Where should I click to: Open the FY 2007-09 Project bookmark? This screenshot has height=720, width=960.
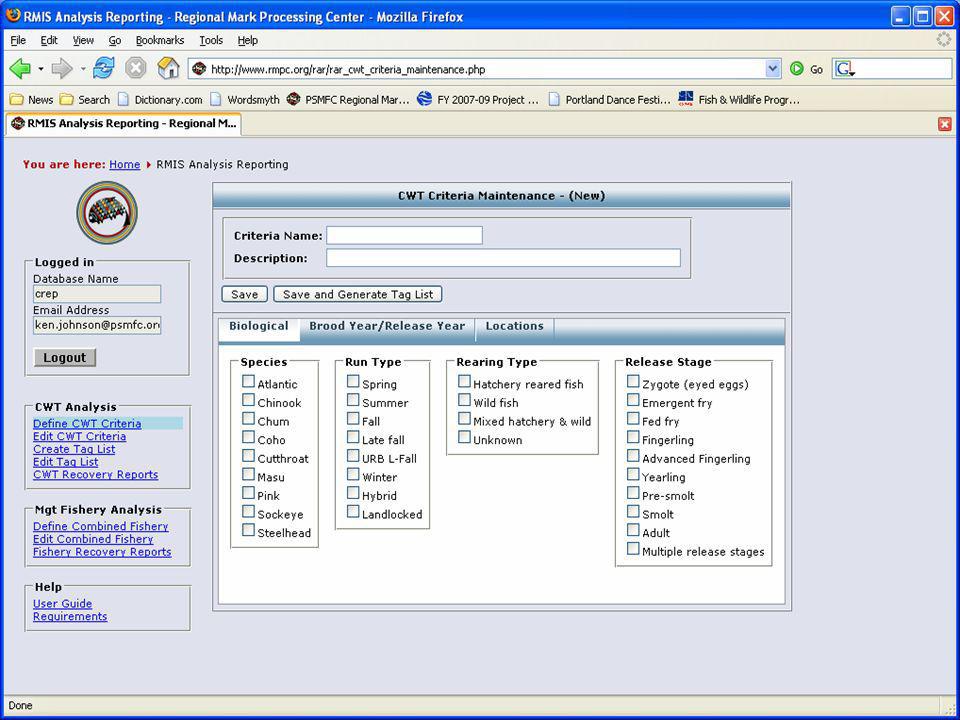[478, 100]
